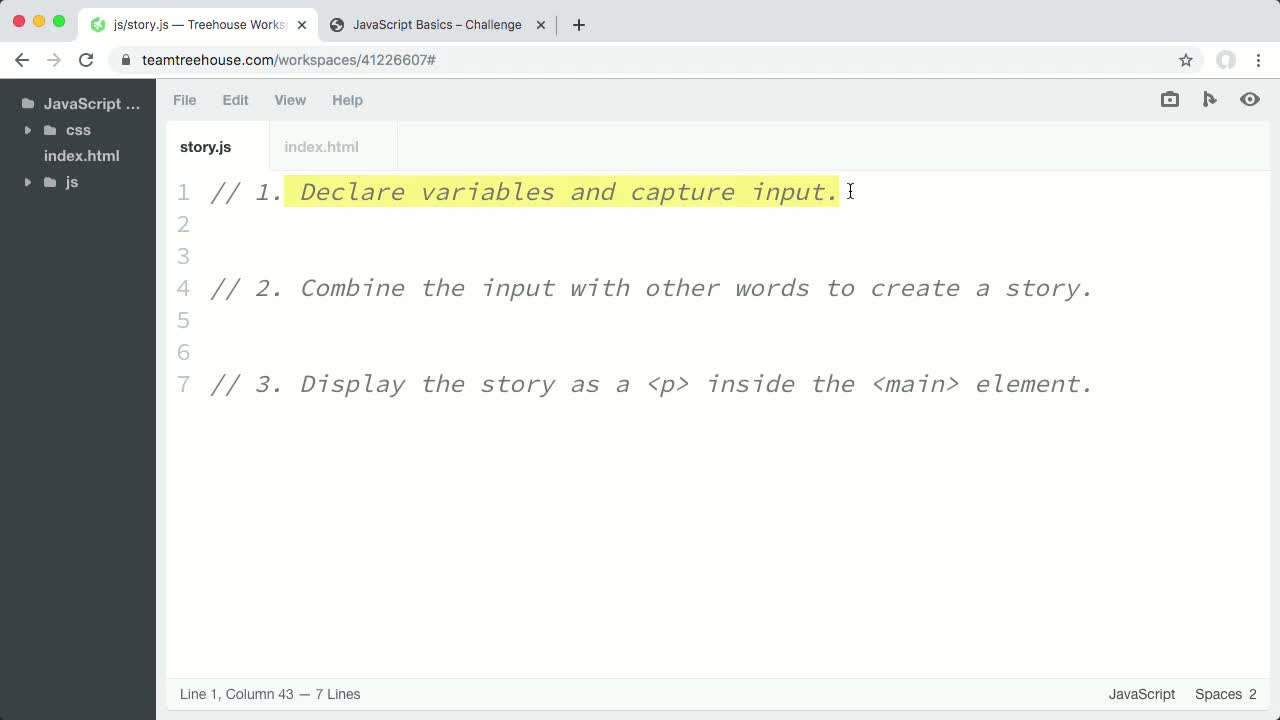This screenshot has width=1280, height=720.
Task: Click the js folder icon
Action: 49,182
